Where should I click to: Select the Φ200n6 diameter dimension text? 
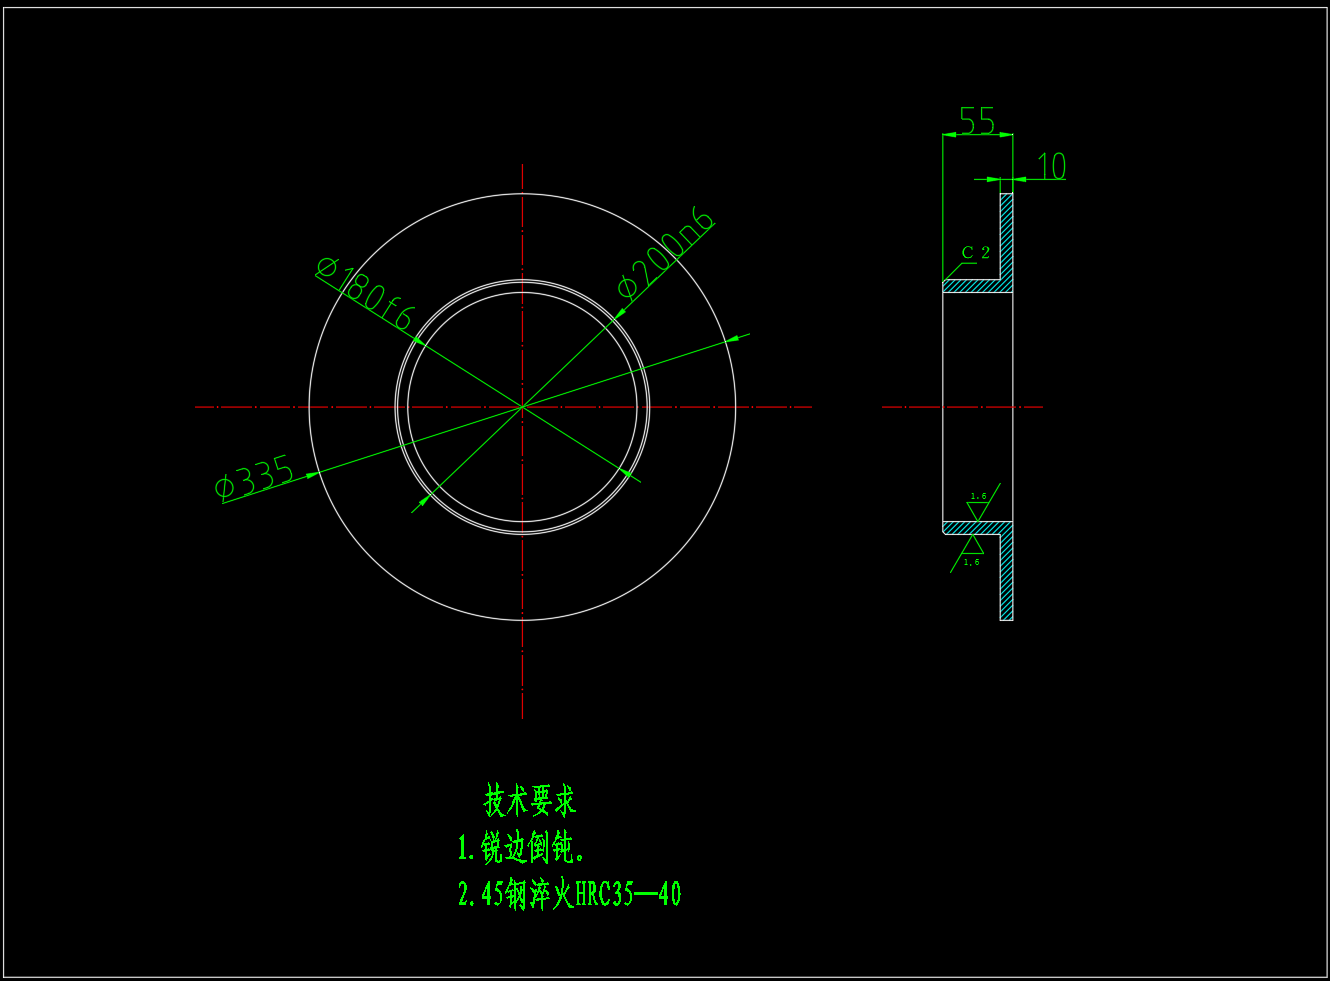coord(666,254)
